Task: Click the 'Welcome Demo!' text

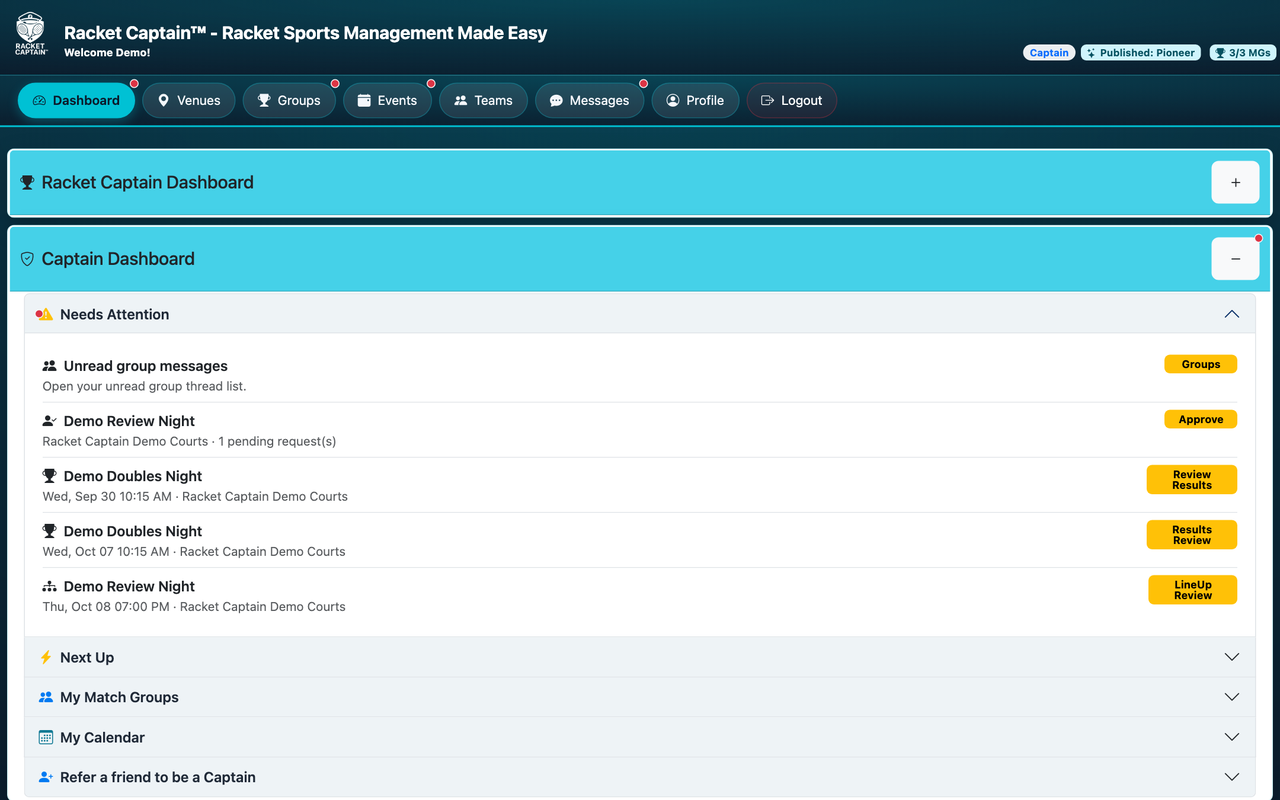Action: 107,52
